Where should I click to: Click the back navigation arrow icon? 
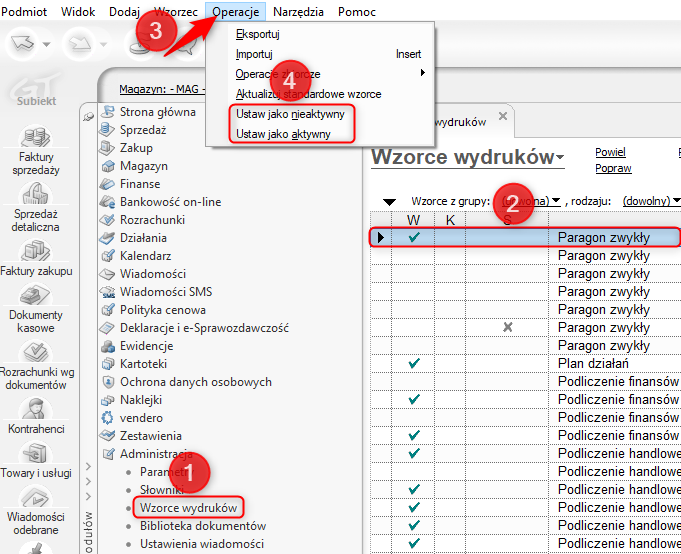pos(22,43)
